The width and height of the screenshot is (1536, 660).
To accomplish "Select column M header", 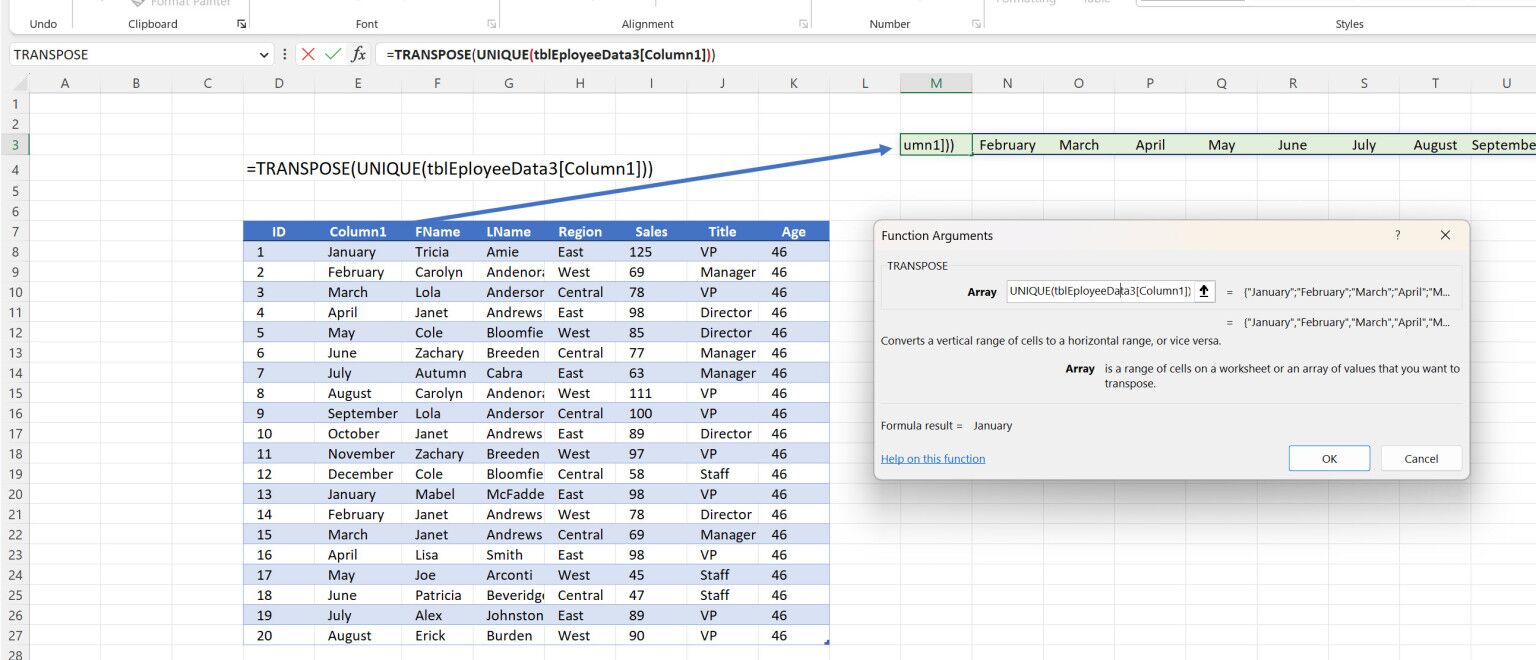I will (x=936, y=83).
